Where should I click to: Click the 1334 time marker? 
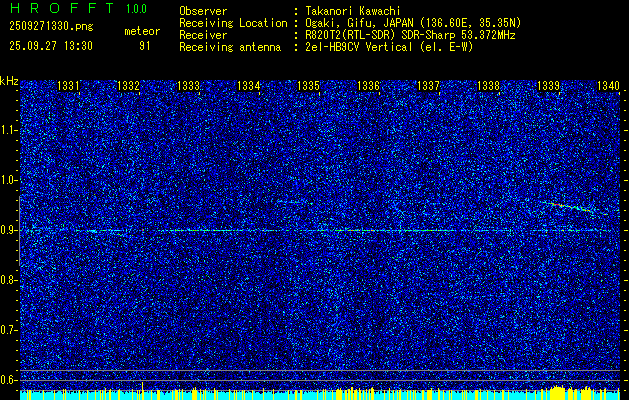249,86
